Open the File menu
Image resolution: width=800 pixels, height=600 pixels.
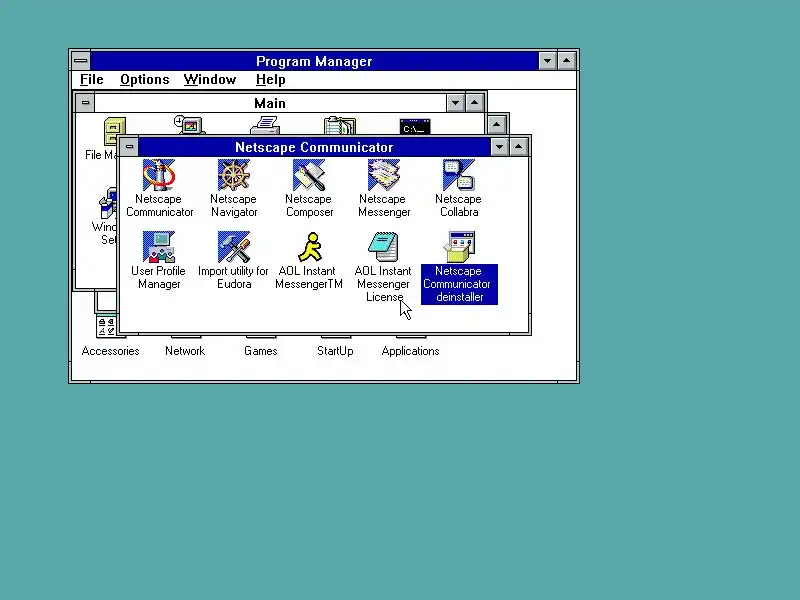coord(92,80)
